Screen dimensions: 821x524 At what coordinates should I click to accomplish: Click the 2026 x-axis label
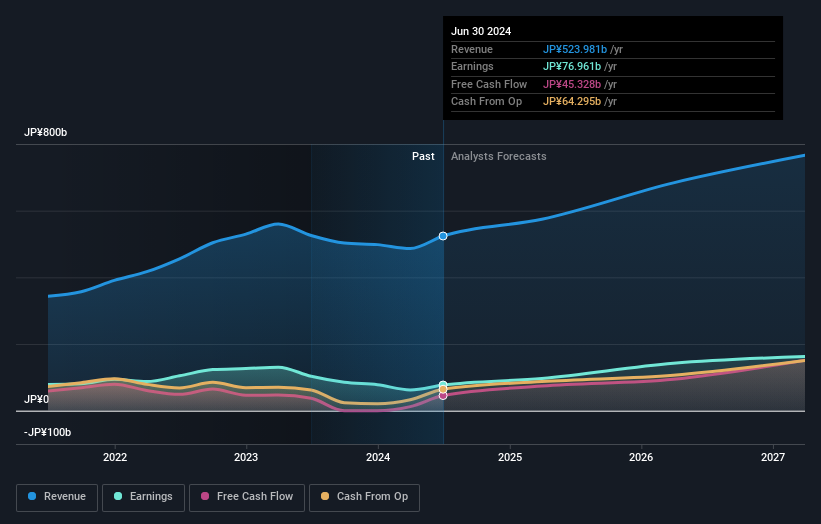pyautogui.click(x=641, y=457)
